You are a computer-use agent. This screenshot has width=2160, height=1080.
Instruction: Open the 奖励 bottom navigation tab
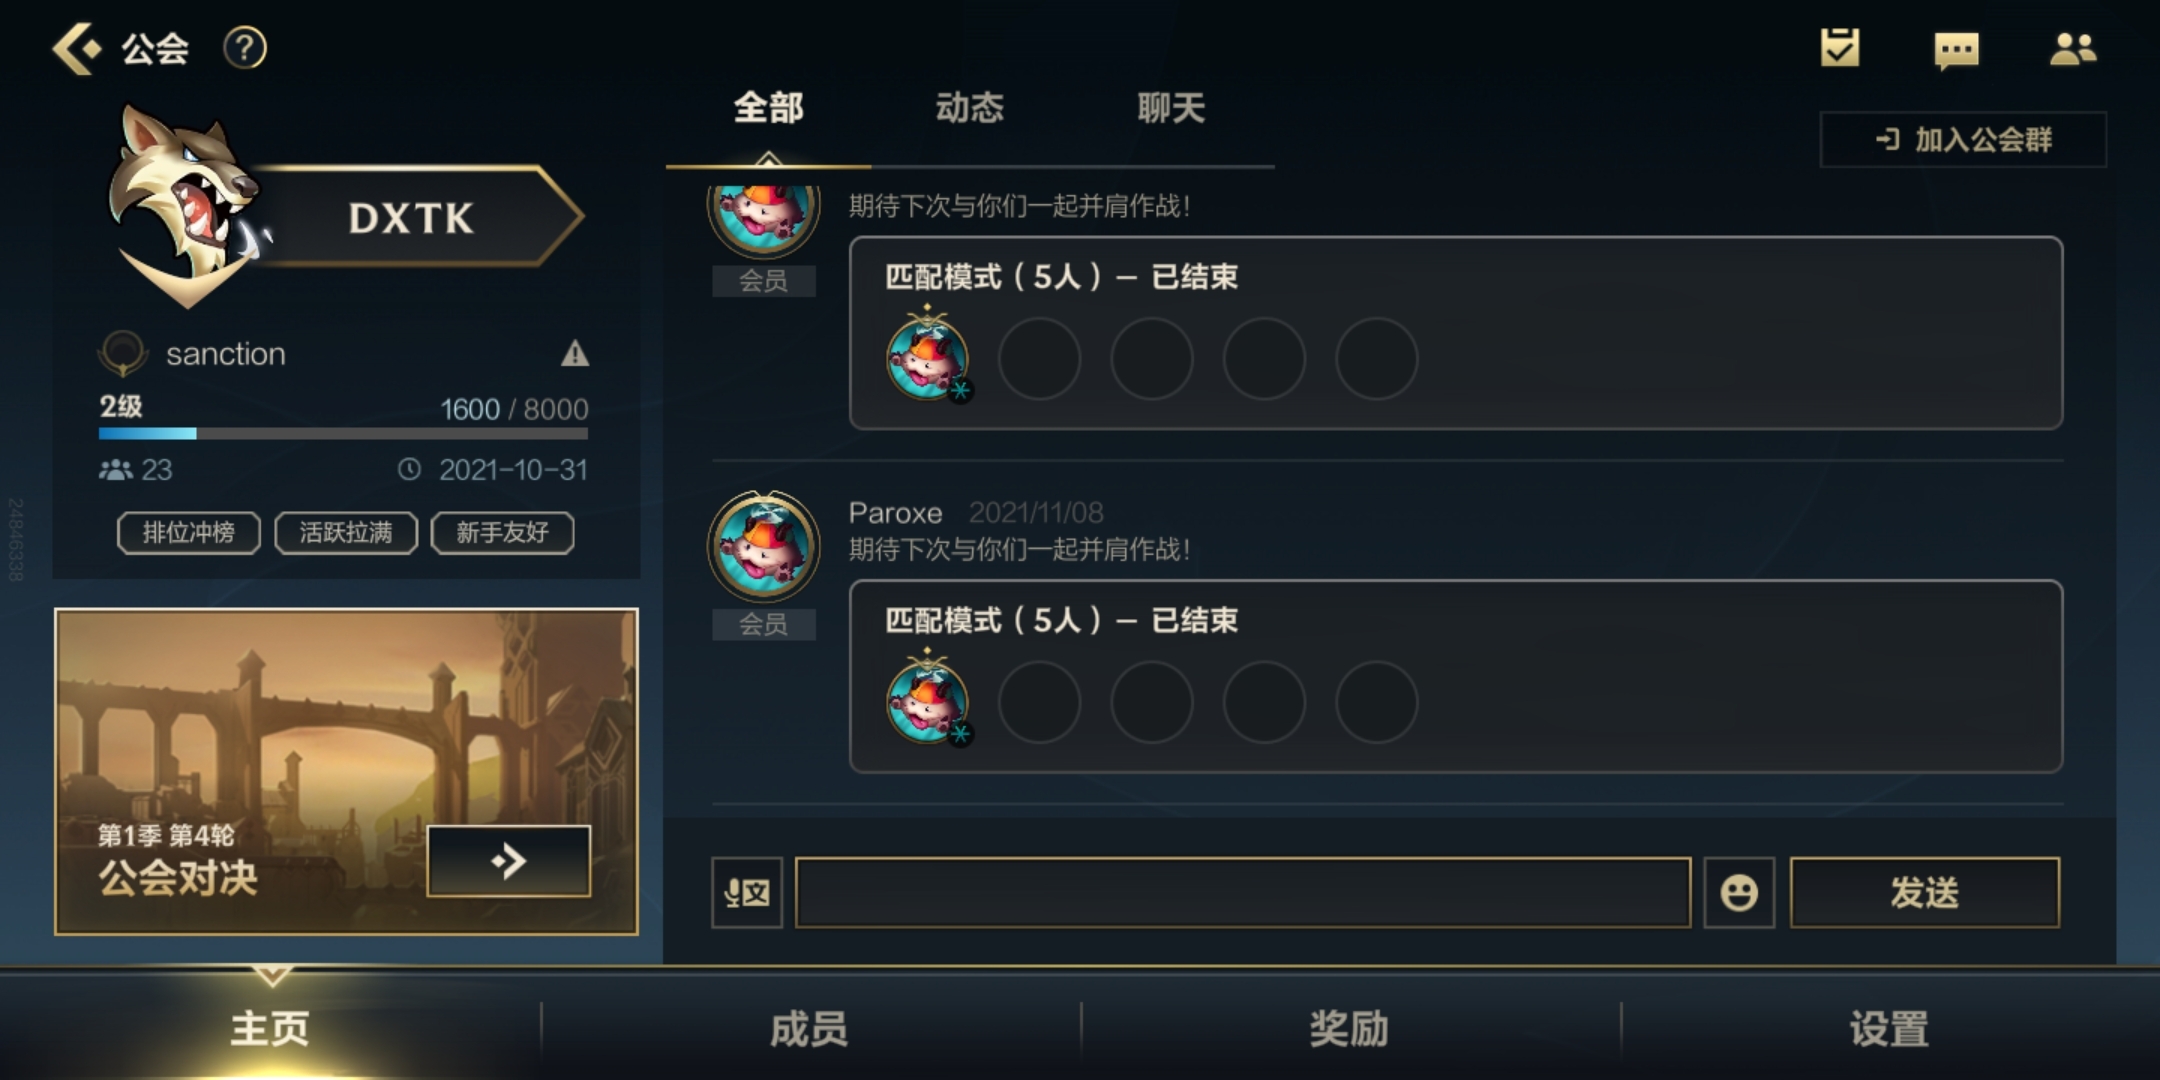point(1349,1029)
